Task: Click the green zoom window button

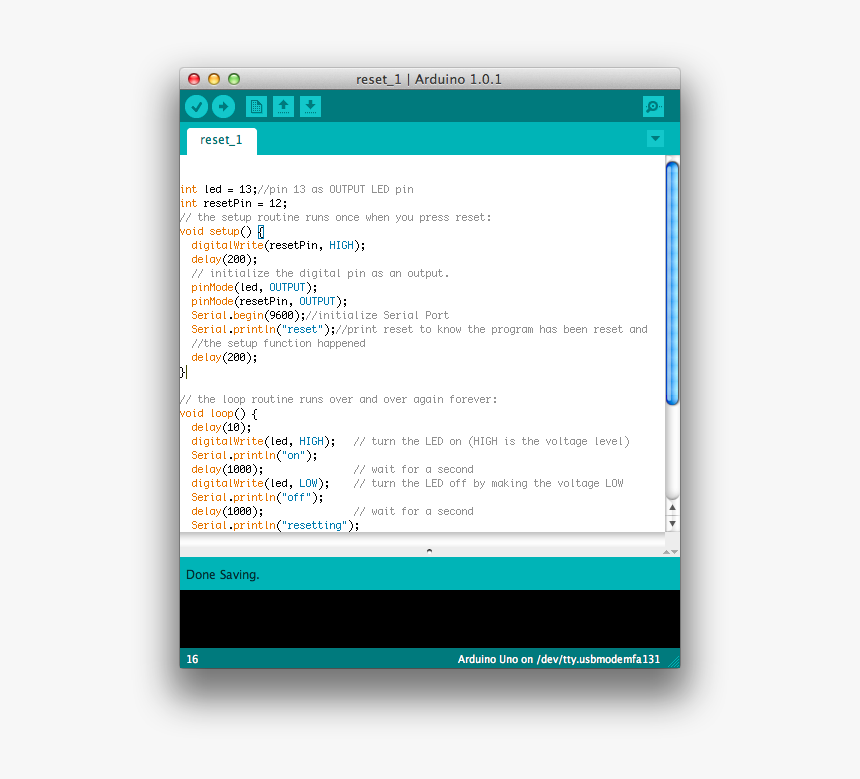Action: click(233, 78)
